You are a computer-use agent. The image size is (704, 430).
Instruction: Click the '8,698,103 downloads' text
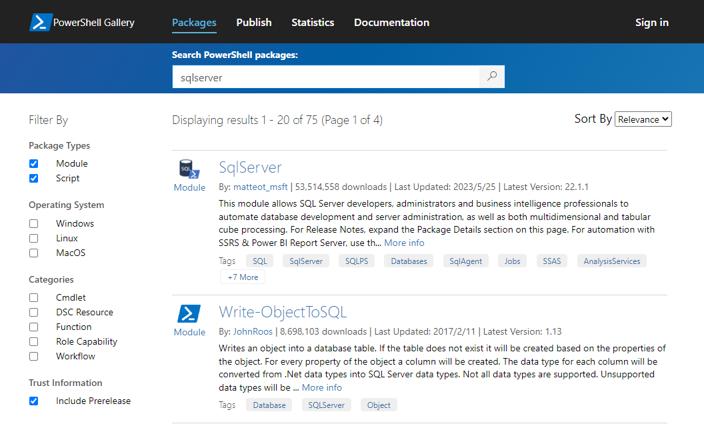(x=323, y=332)
